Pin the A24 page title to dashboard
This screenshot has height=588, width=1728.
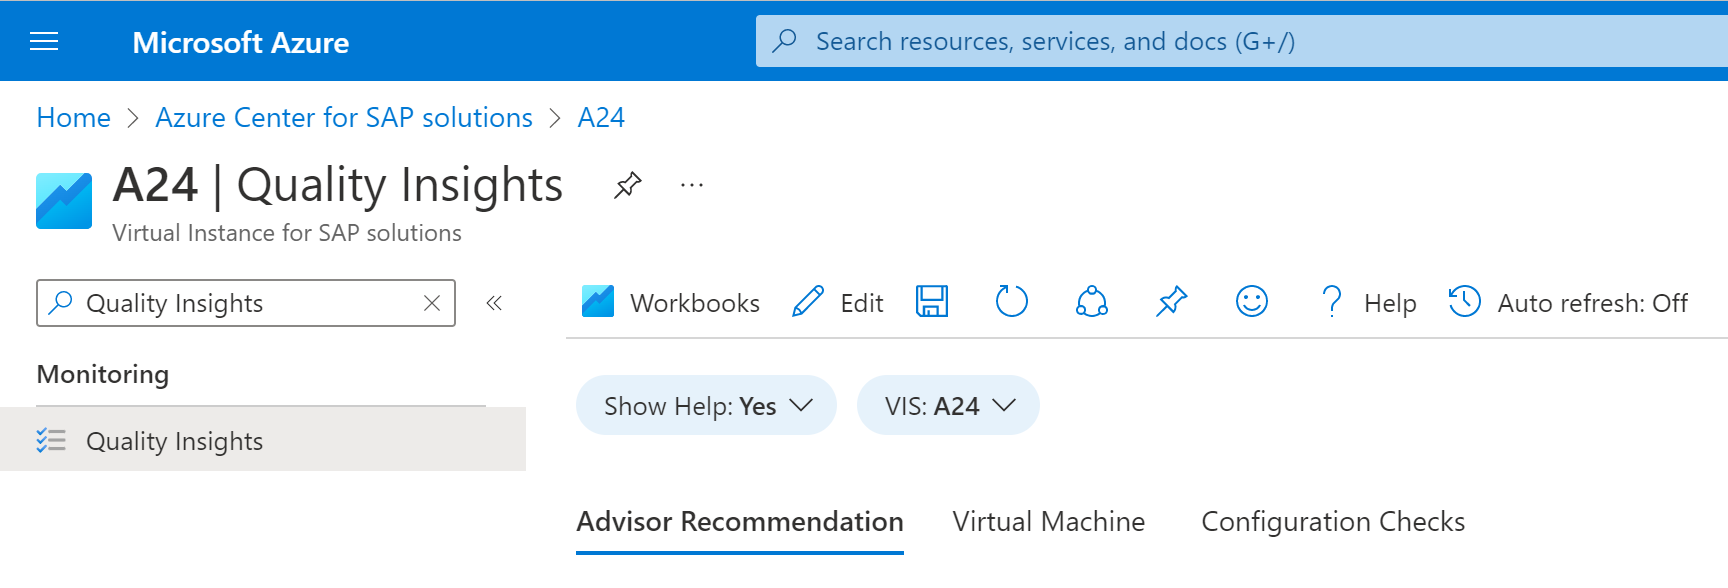[x=627, y=185]
